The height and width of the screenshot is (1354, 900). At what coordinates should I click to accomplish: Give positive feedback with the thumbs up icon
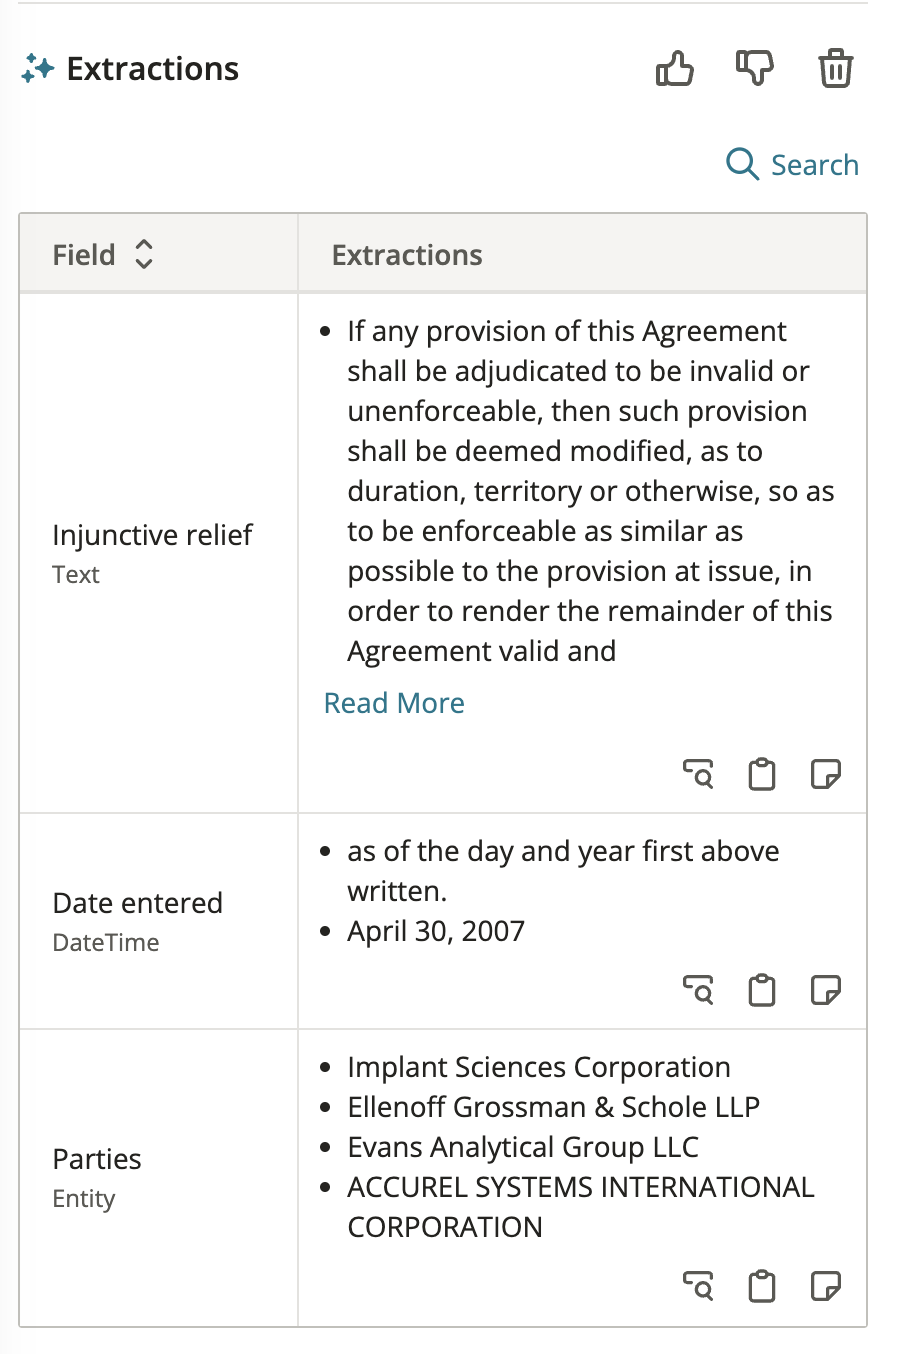coord(674,68)
